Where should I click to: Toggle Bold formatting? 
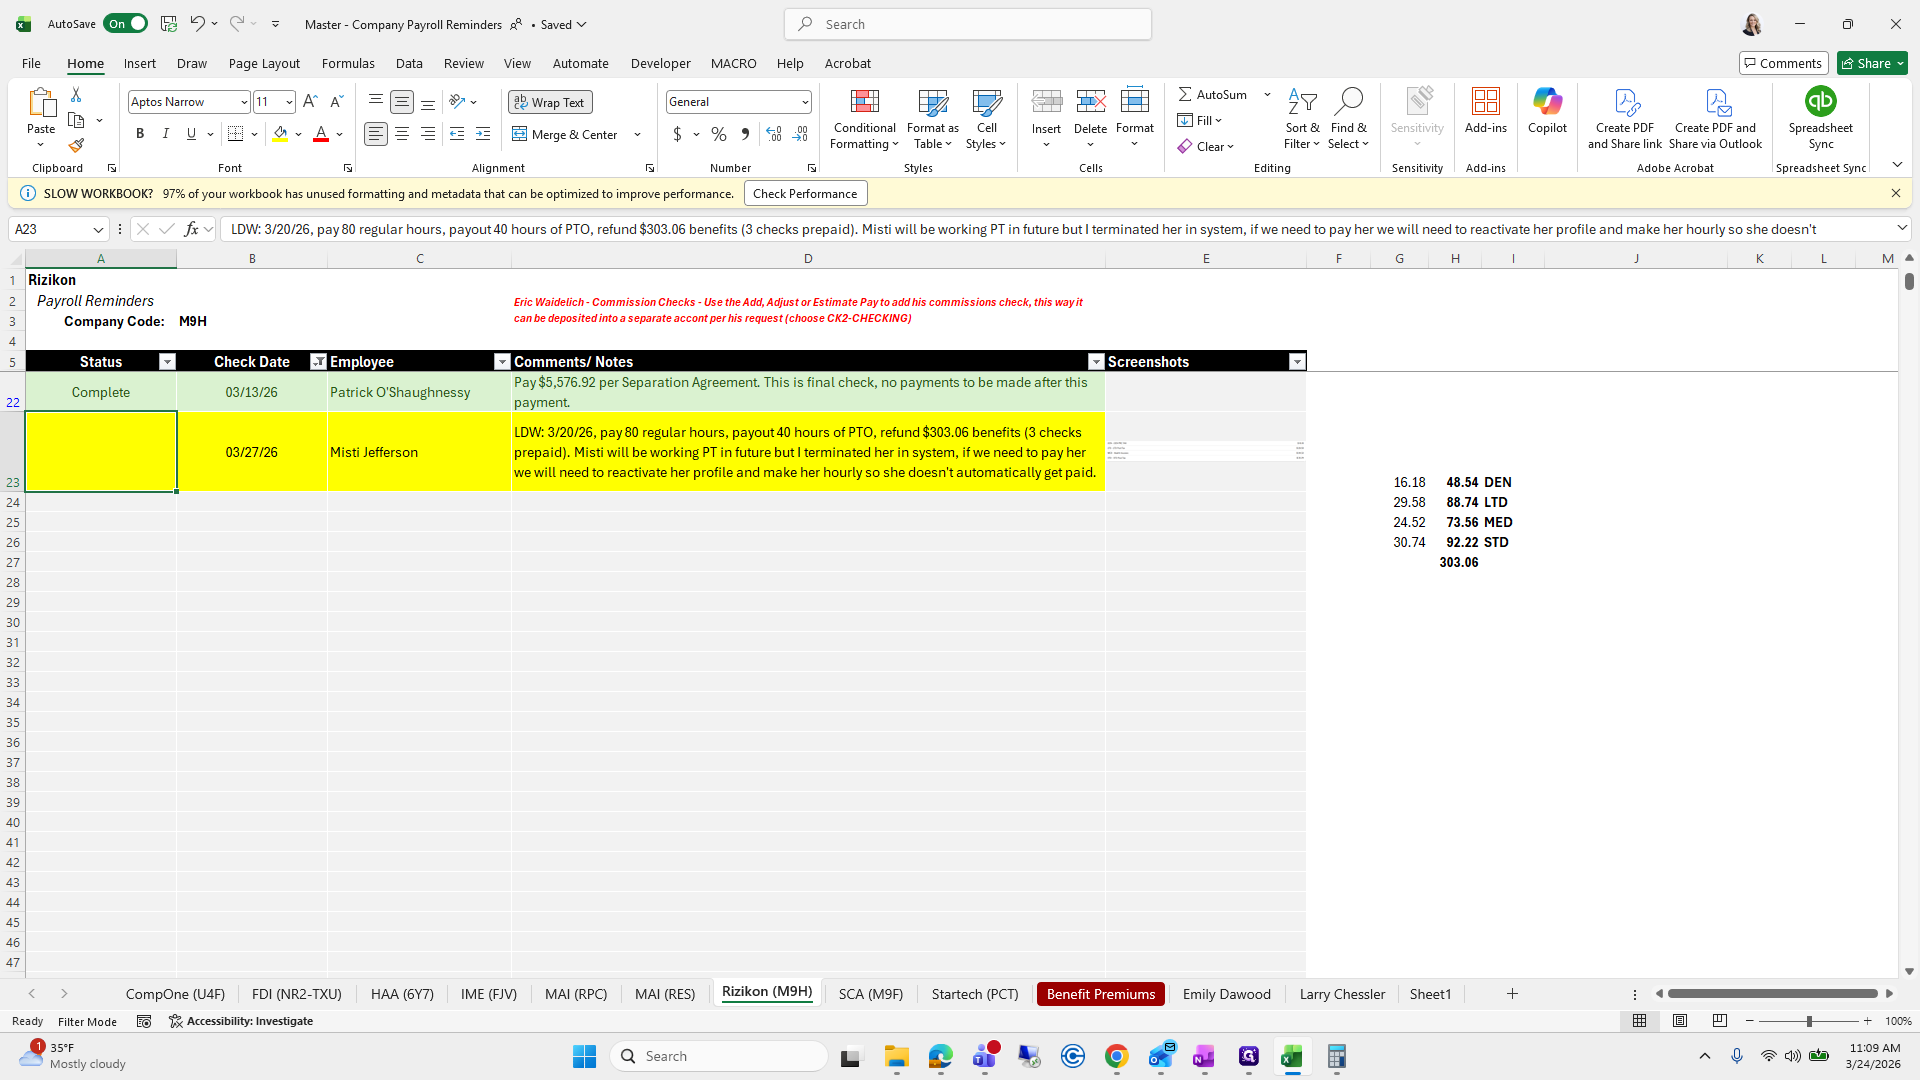pyautogui.click(x=140, y=134)
